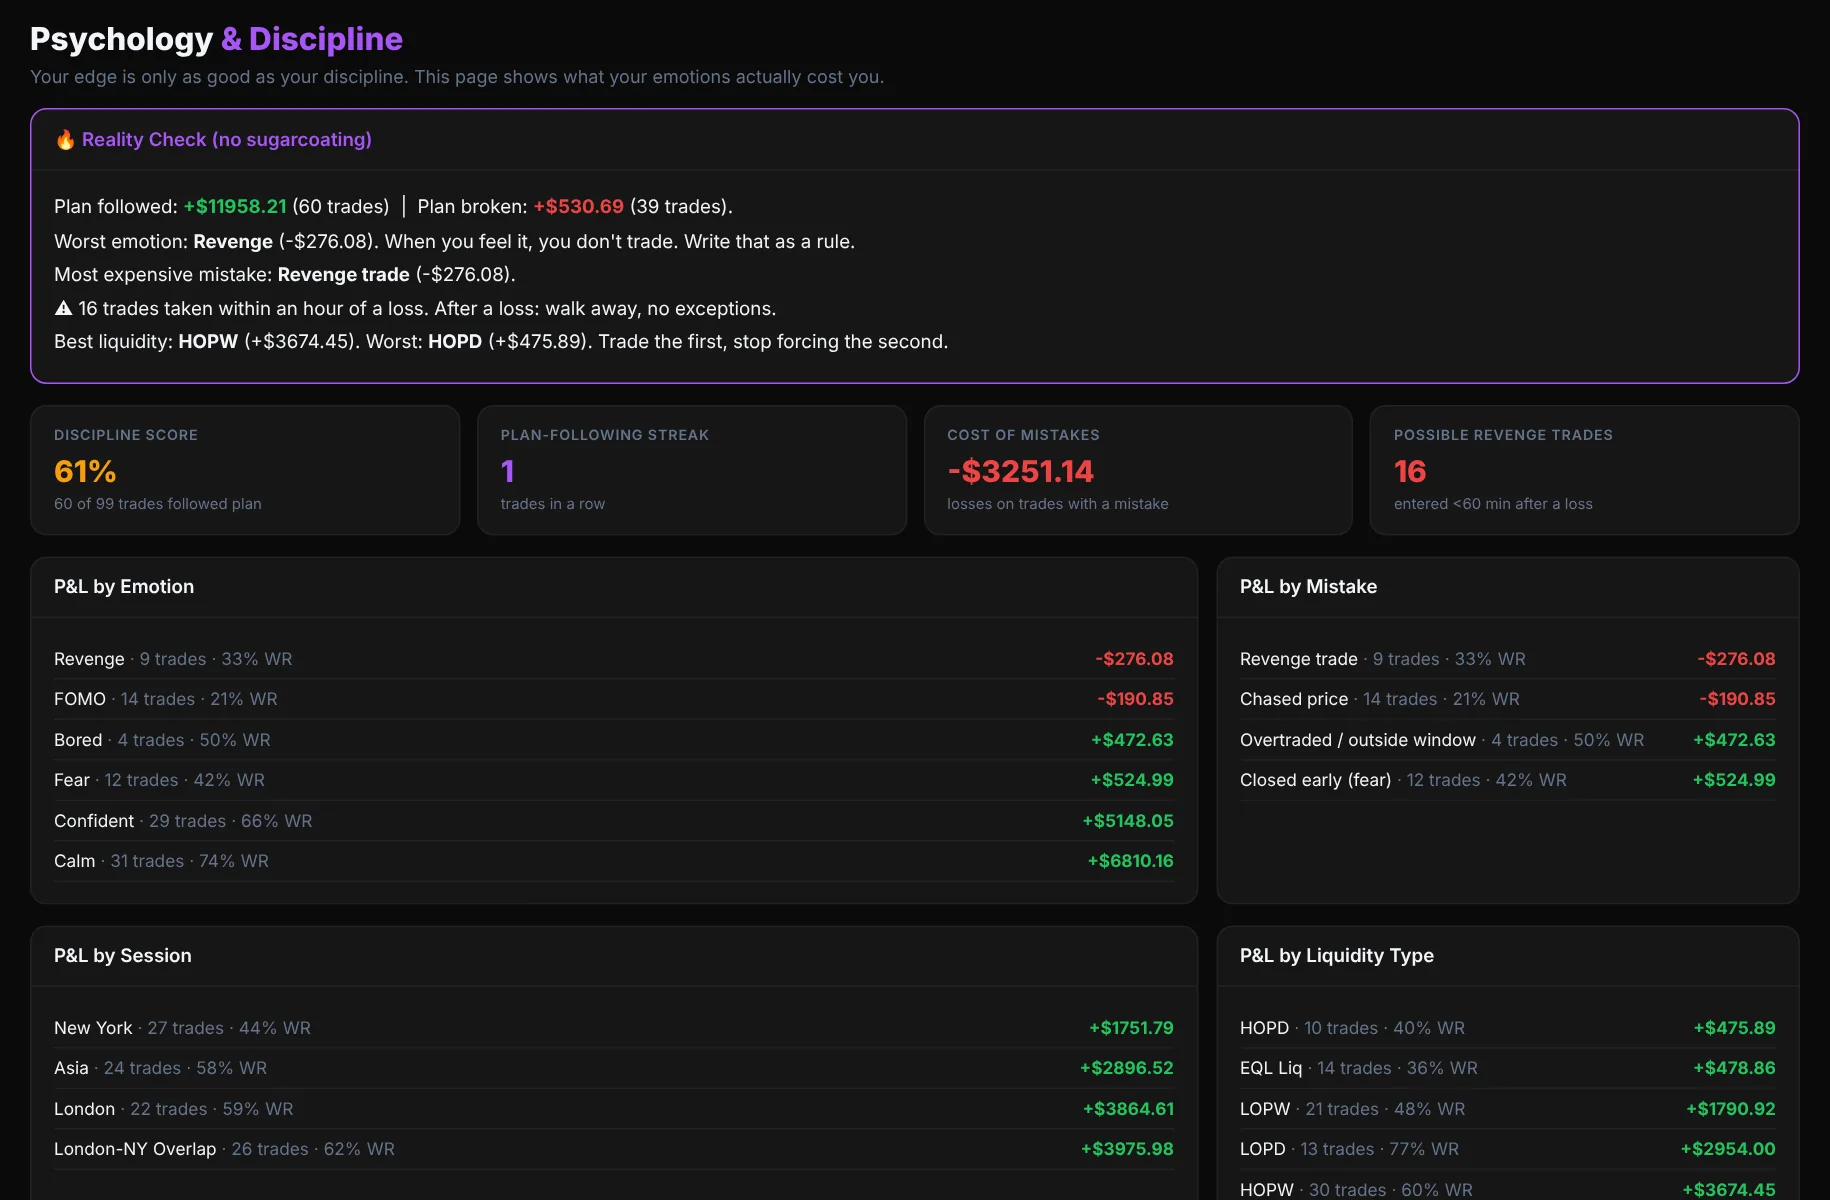Click the 60 of 99 trades followed plan caption

click(158, 504)
